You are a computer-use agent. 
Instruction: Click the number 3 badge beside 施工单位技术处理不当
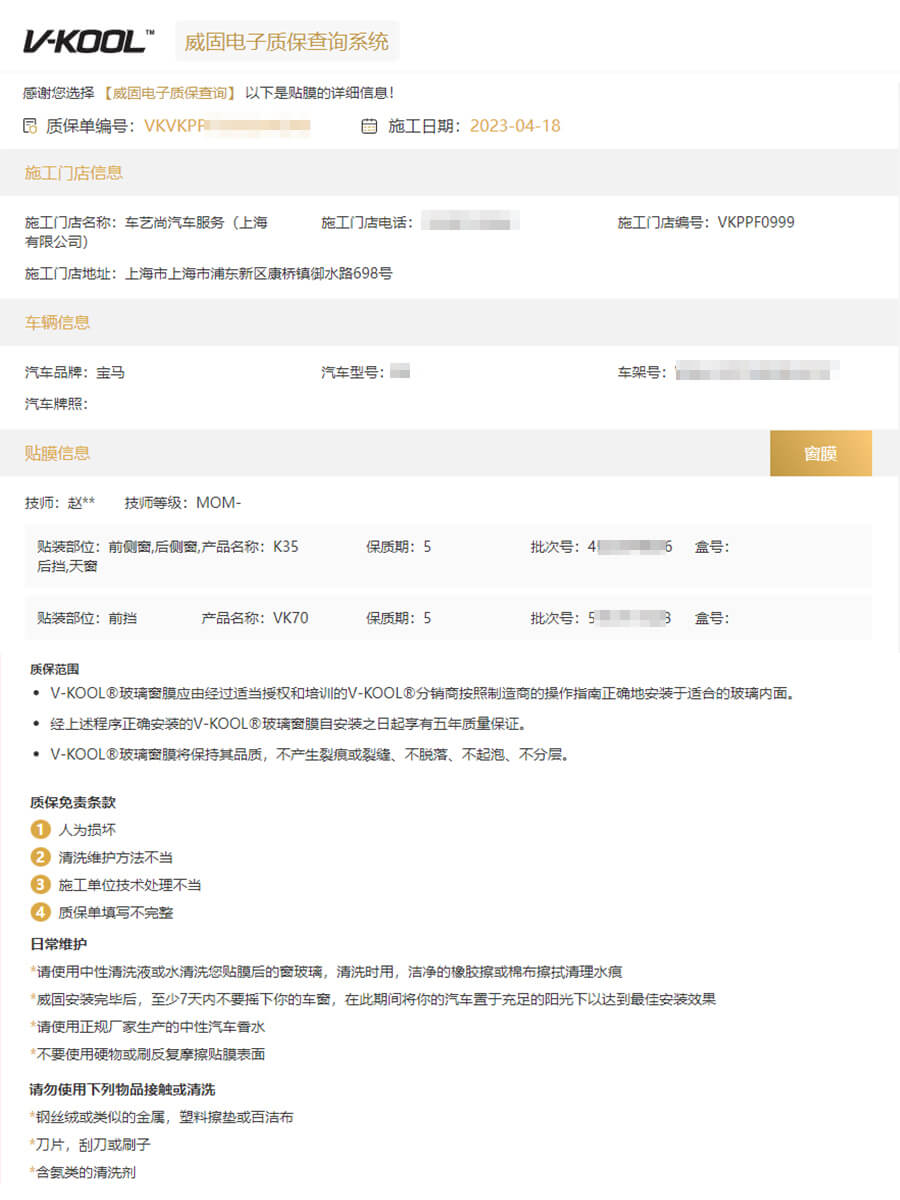coord(40,885)
